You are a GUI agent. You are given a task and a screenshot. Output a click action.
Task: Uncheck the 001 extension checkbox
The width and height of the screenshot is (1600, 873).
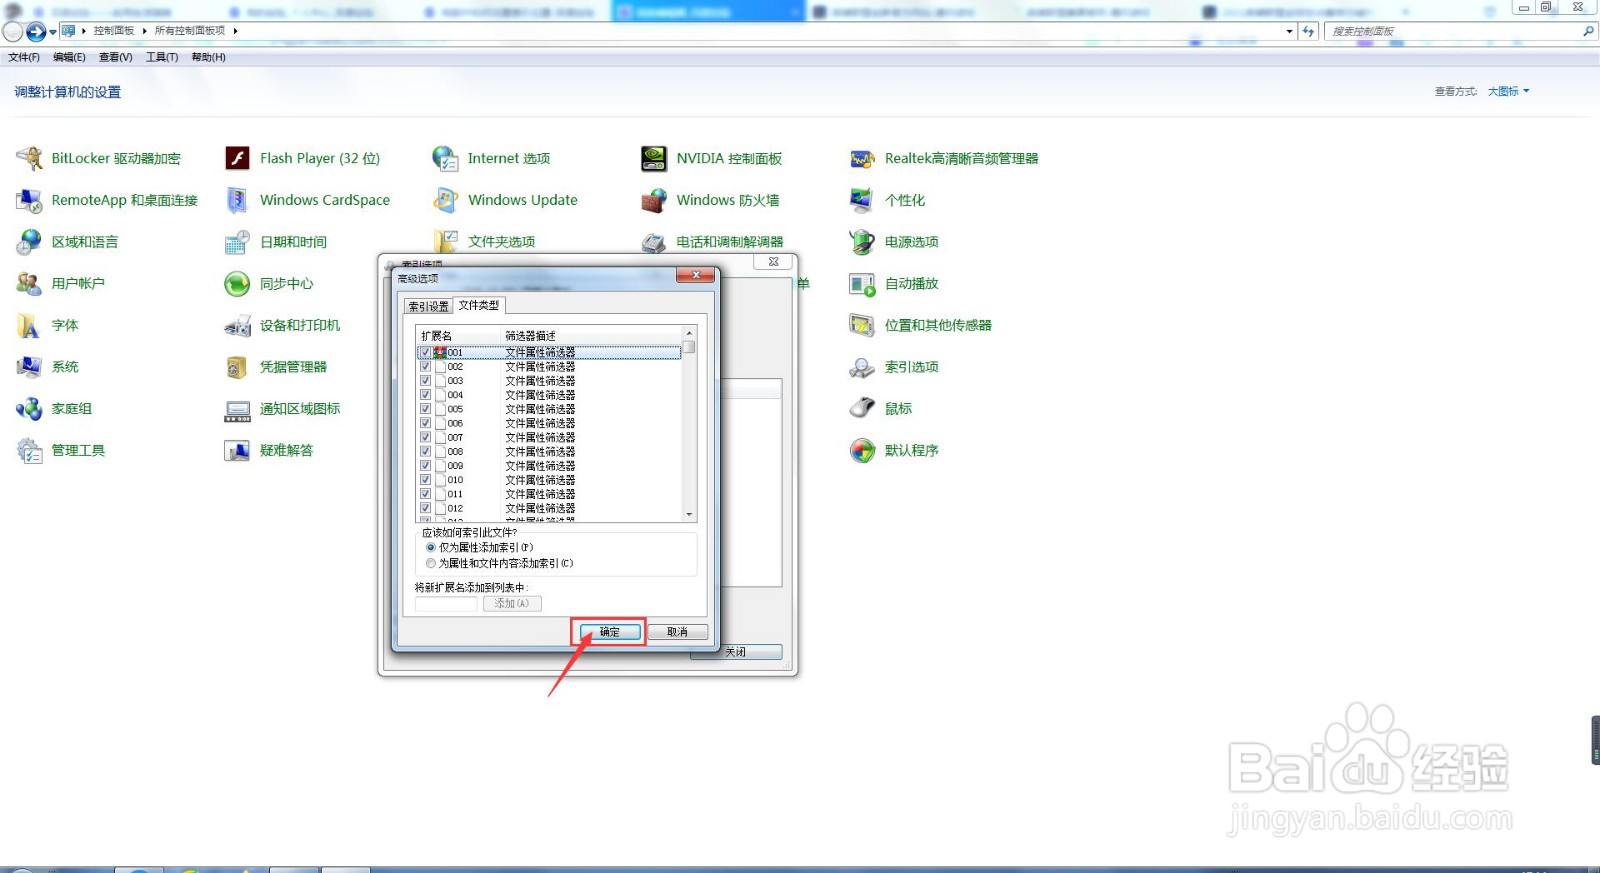(x=425, y=353)
